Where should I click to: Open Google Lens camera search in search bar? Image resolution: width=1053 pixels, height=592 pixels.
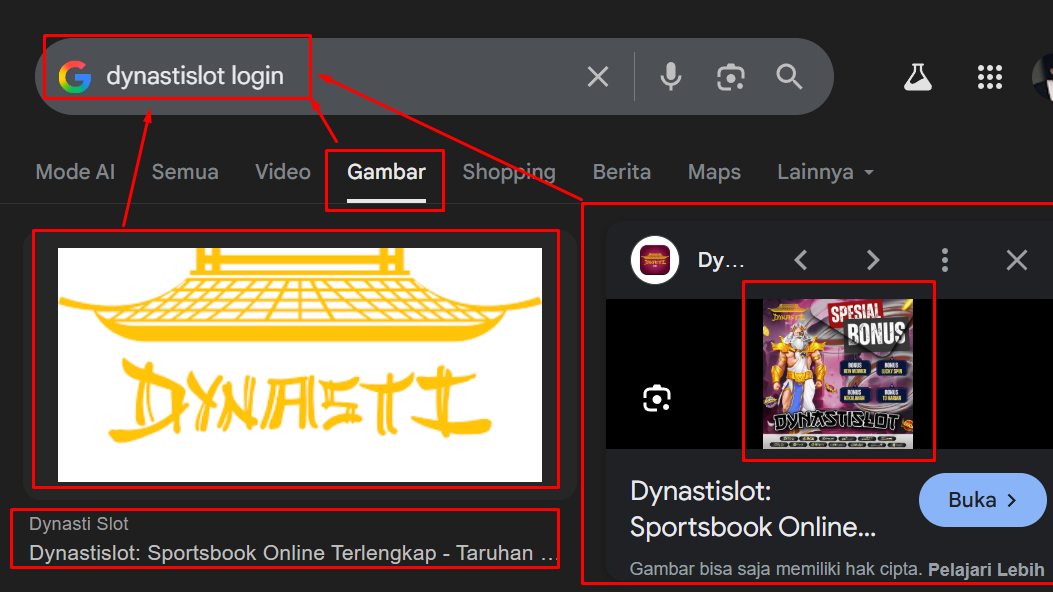click(x=731, y=77)
